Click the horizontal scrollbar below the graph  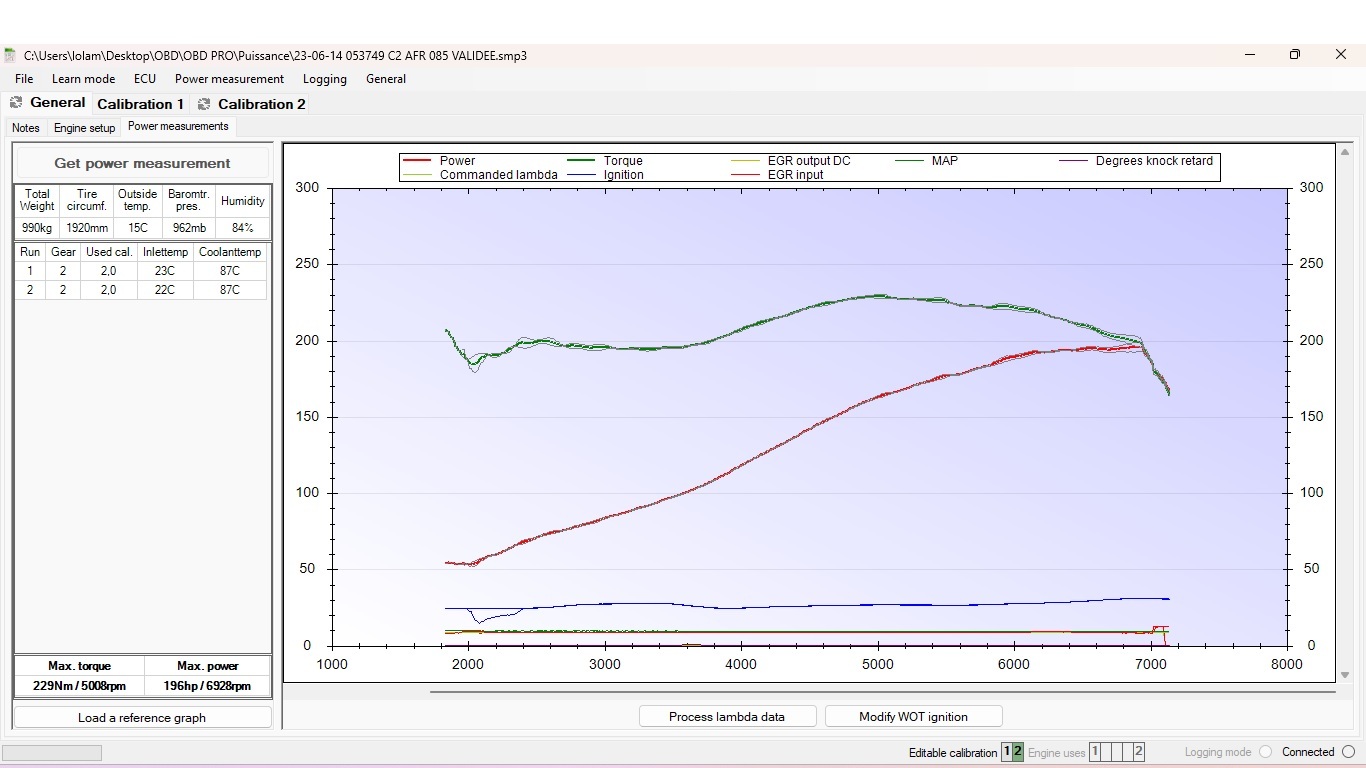point(883,691)
